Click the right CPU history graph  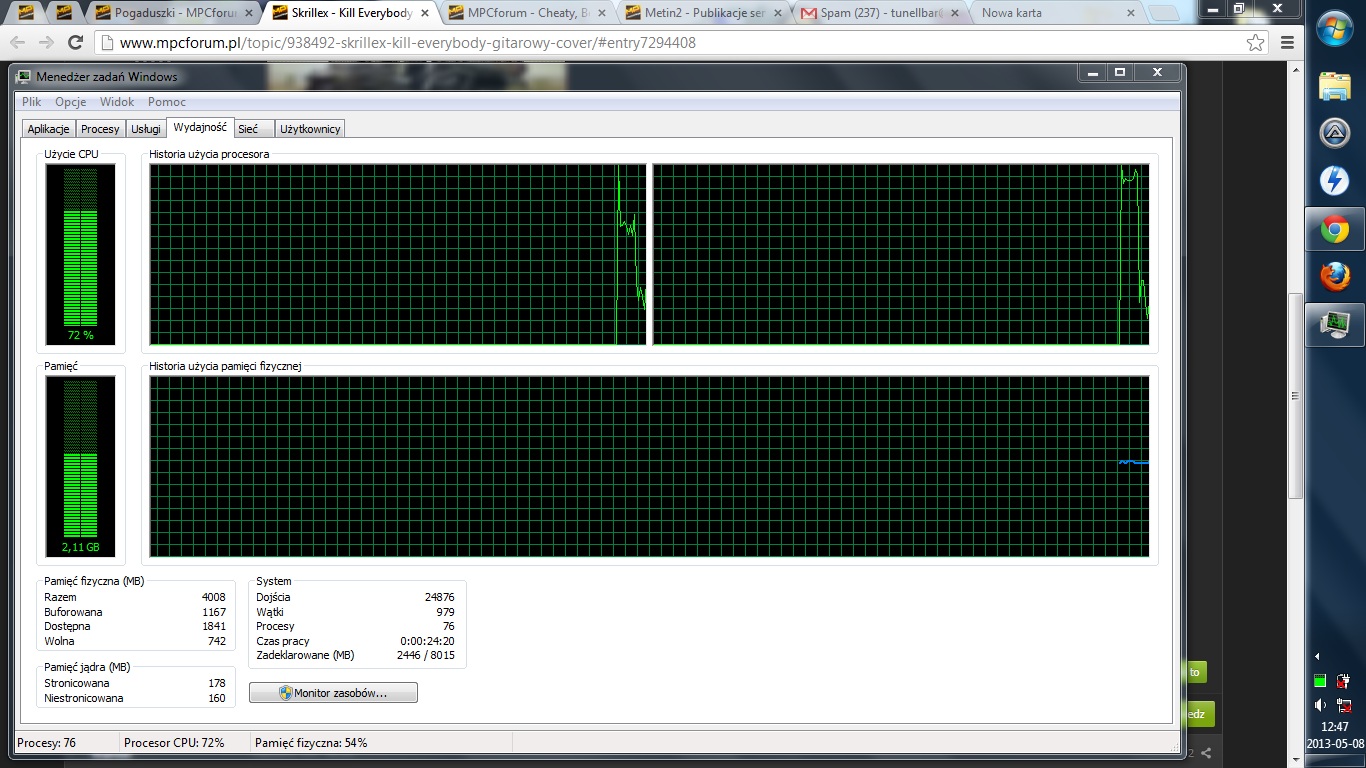(901, 255)
